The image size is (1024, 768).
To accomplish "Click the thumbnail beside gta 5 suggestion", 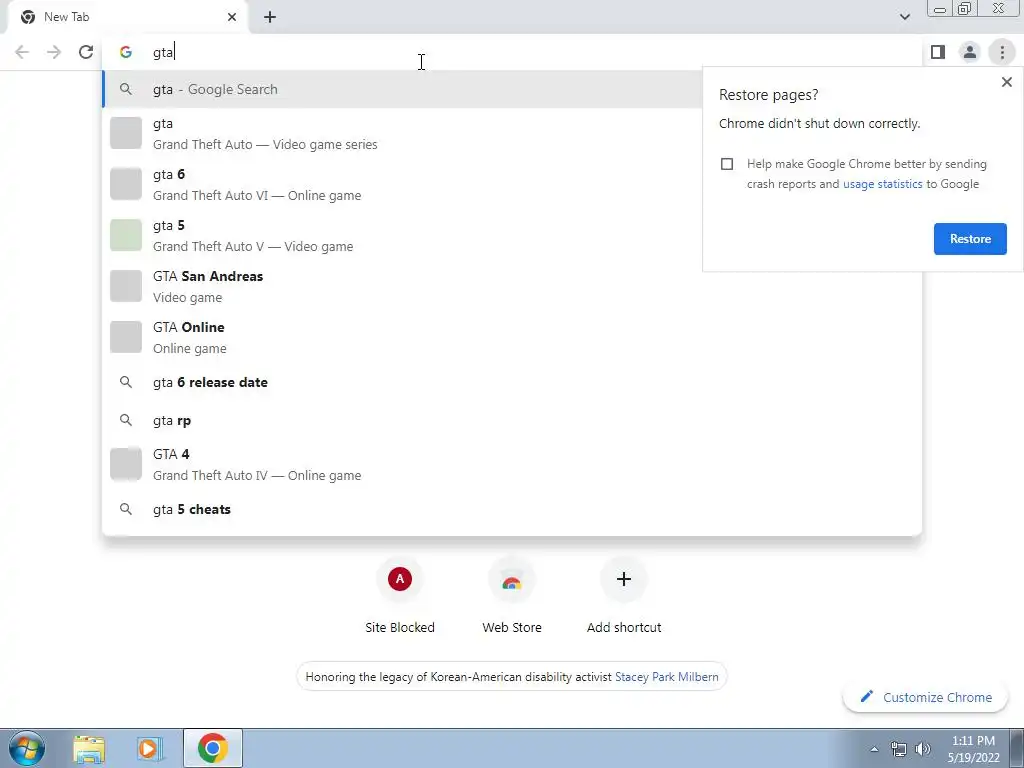I will pyautogui.click(x=126, y=235).
